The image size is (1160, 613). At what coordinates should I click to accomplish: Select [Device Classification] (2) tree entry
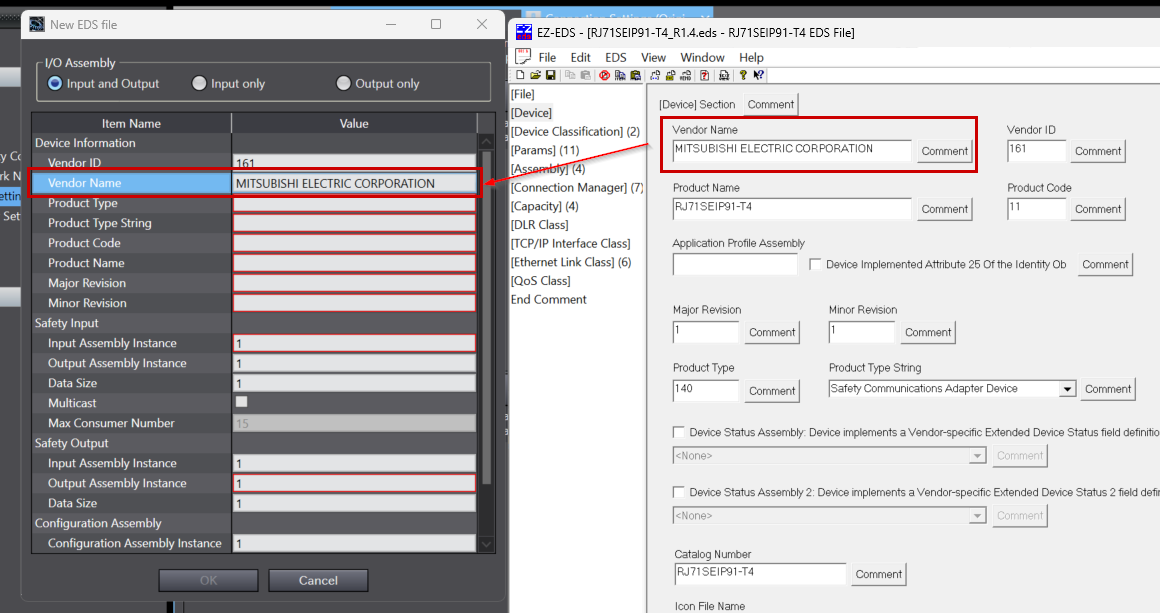coord(575,132)
